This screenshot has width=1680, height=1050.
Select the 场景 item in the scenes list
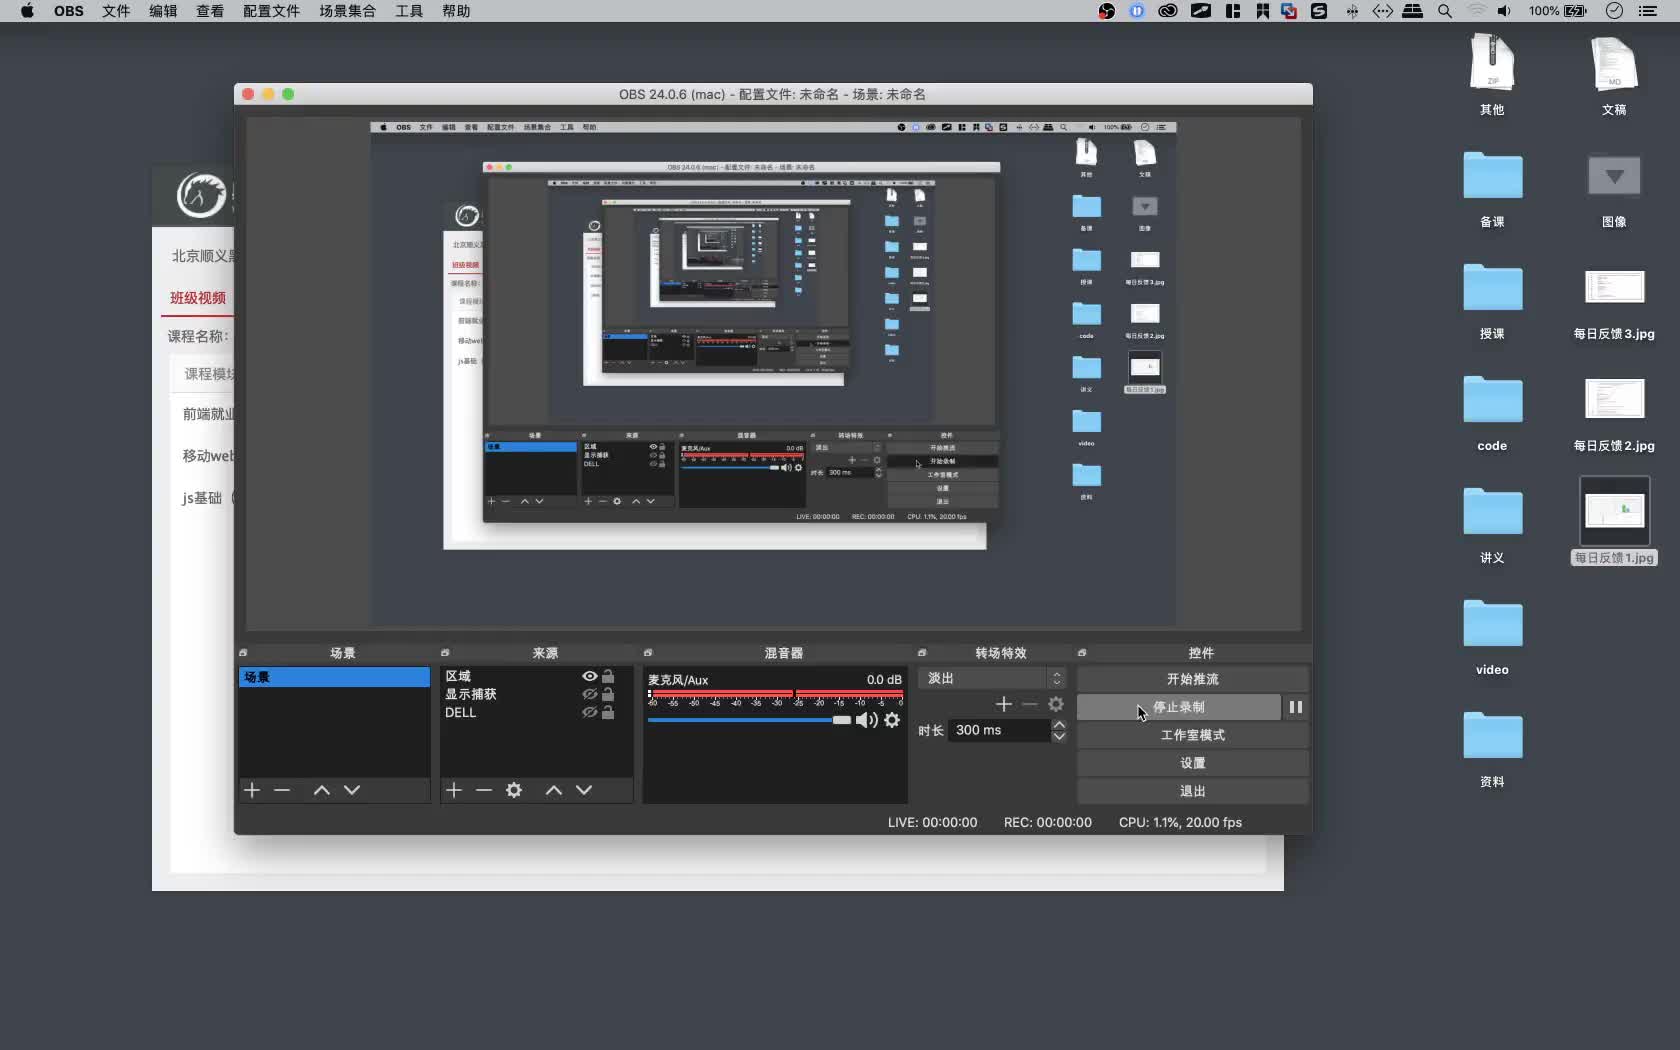click(x=334, y=677)
